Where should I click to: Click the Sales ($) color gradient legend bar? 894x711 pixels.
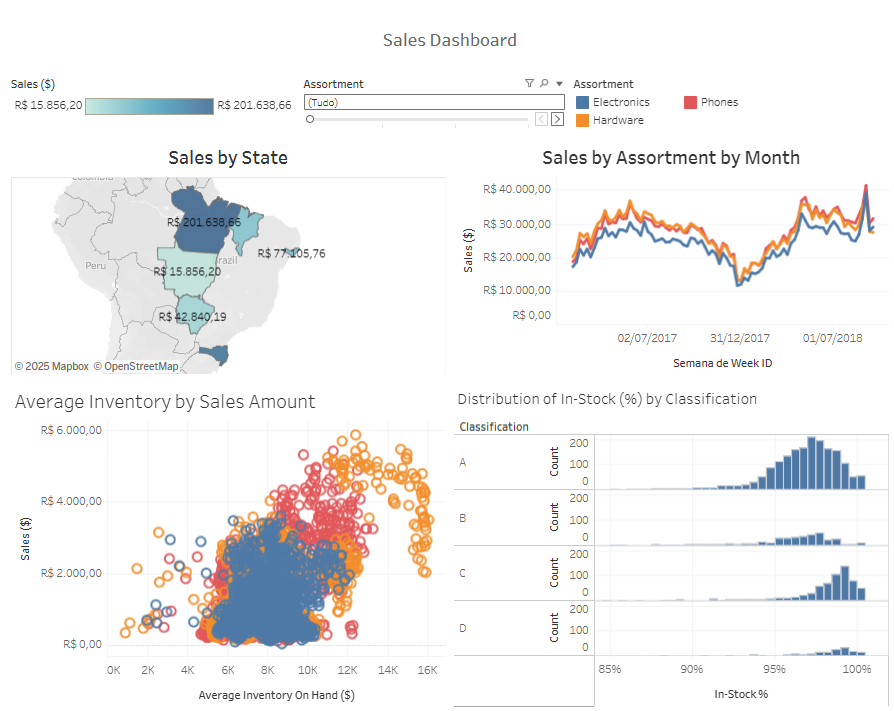pyautogui.click(x=149, y=105)
